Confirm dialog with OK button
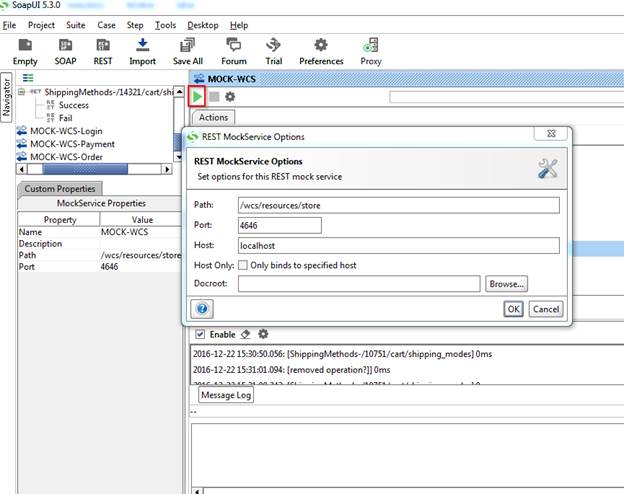The width and height of the screenshot is (624, 494). (x=513, y=309)
